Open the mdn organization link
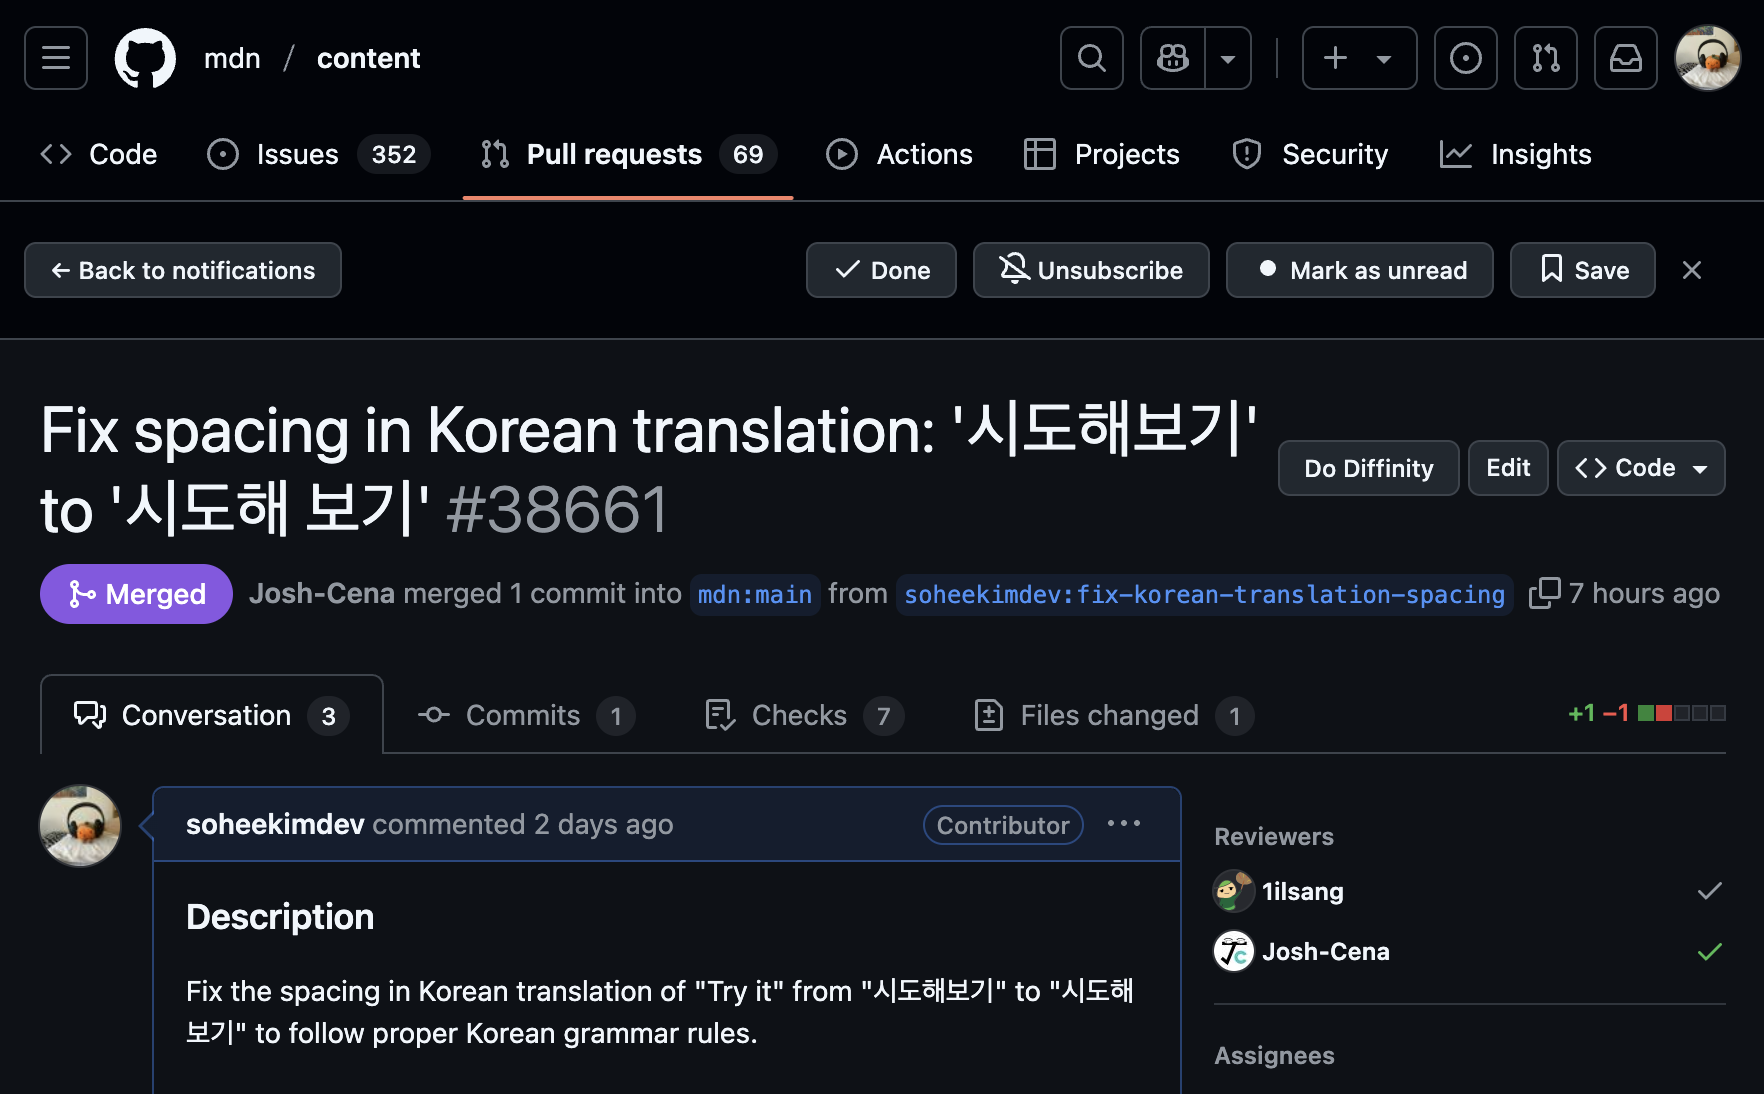Viewport: 1764px width, 1094px height. (x=232, y=58)
